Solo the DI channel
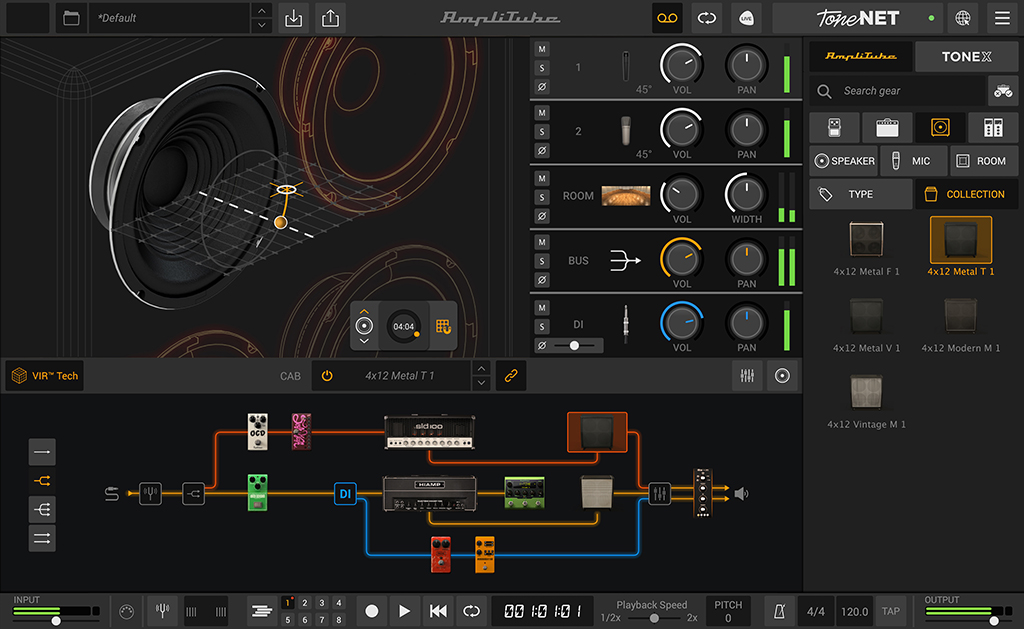Screen dimensions: 1024x629 point(543,325)
